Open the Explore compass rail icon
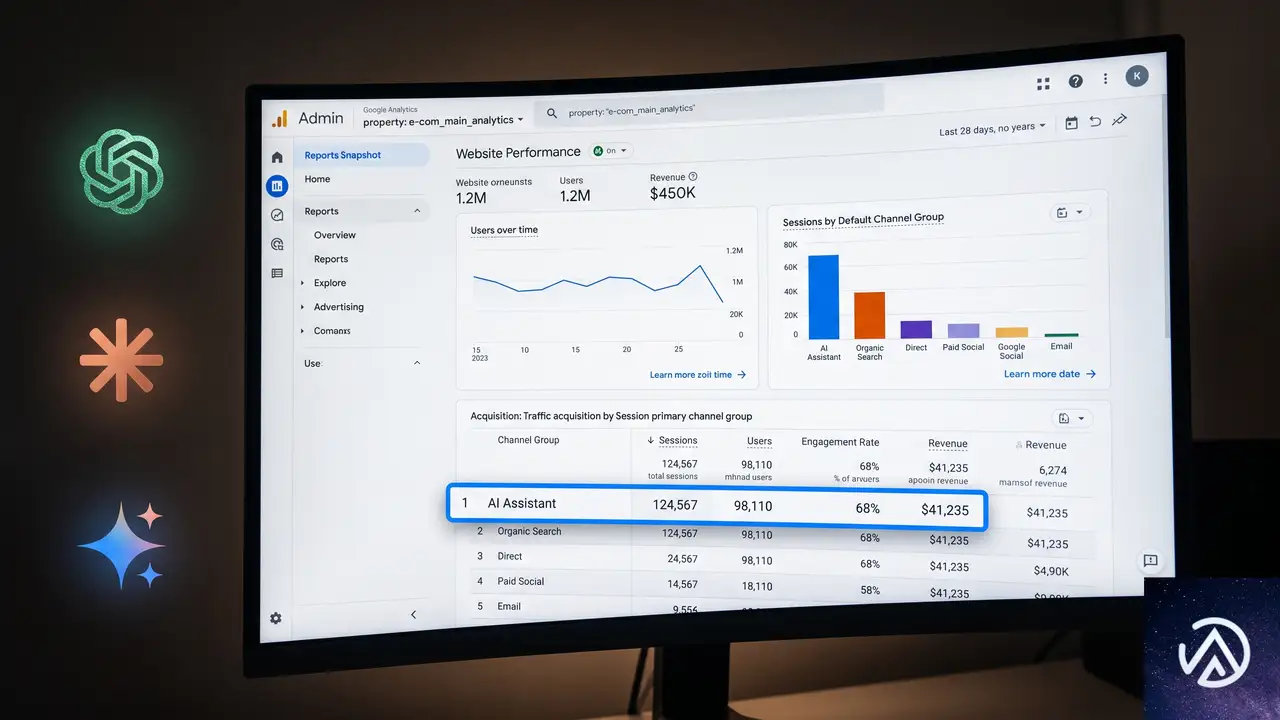This screenshot has width=1280, height=720. pyautogui.click(x=277, y=215)
